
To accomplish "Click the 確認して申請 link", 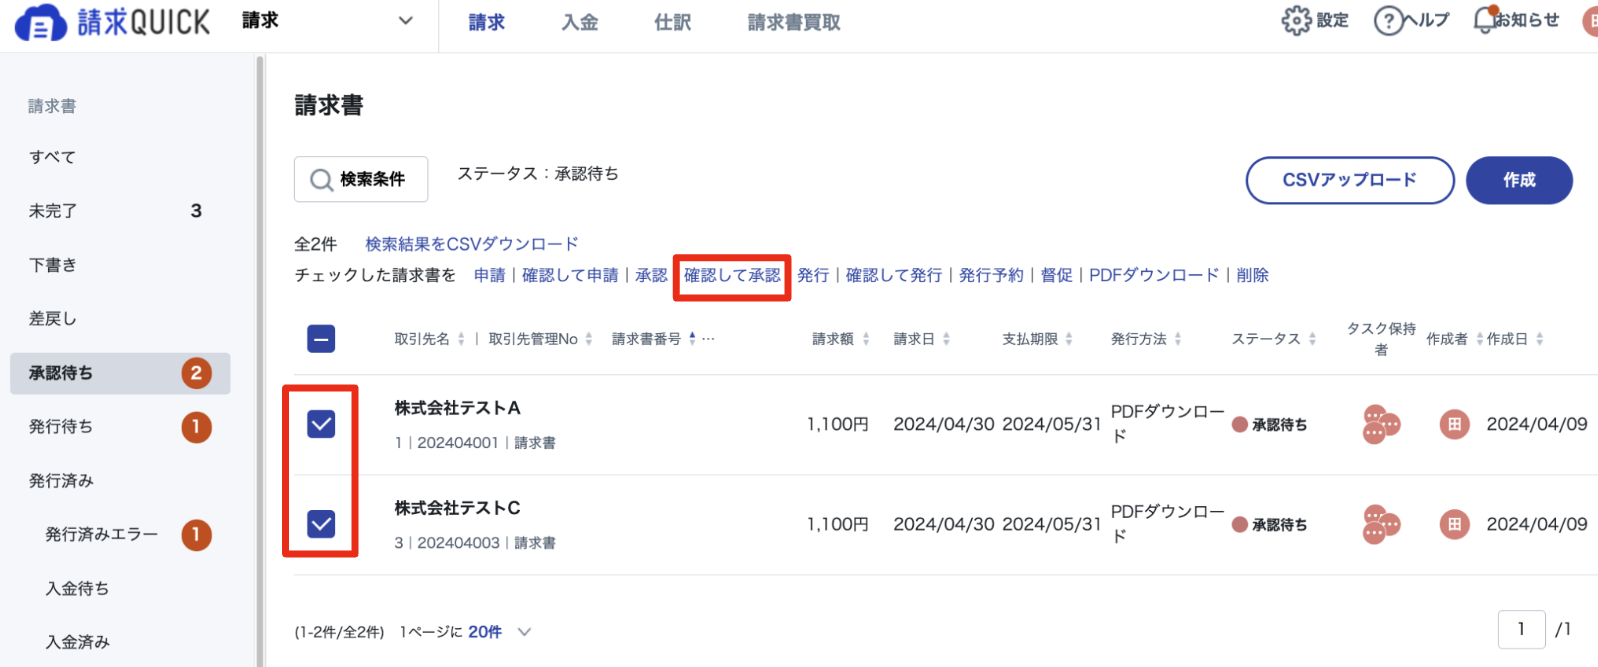I will click(x=570, y=275).
